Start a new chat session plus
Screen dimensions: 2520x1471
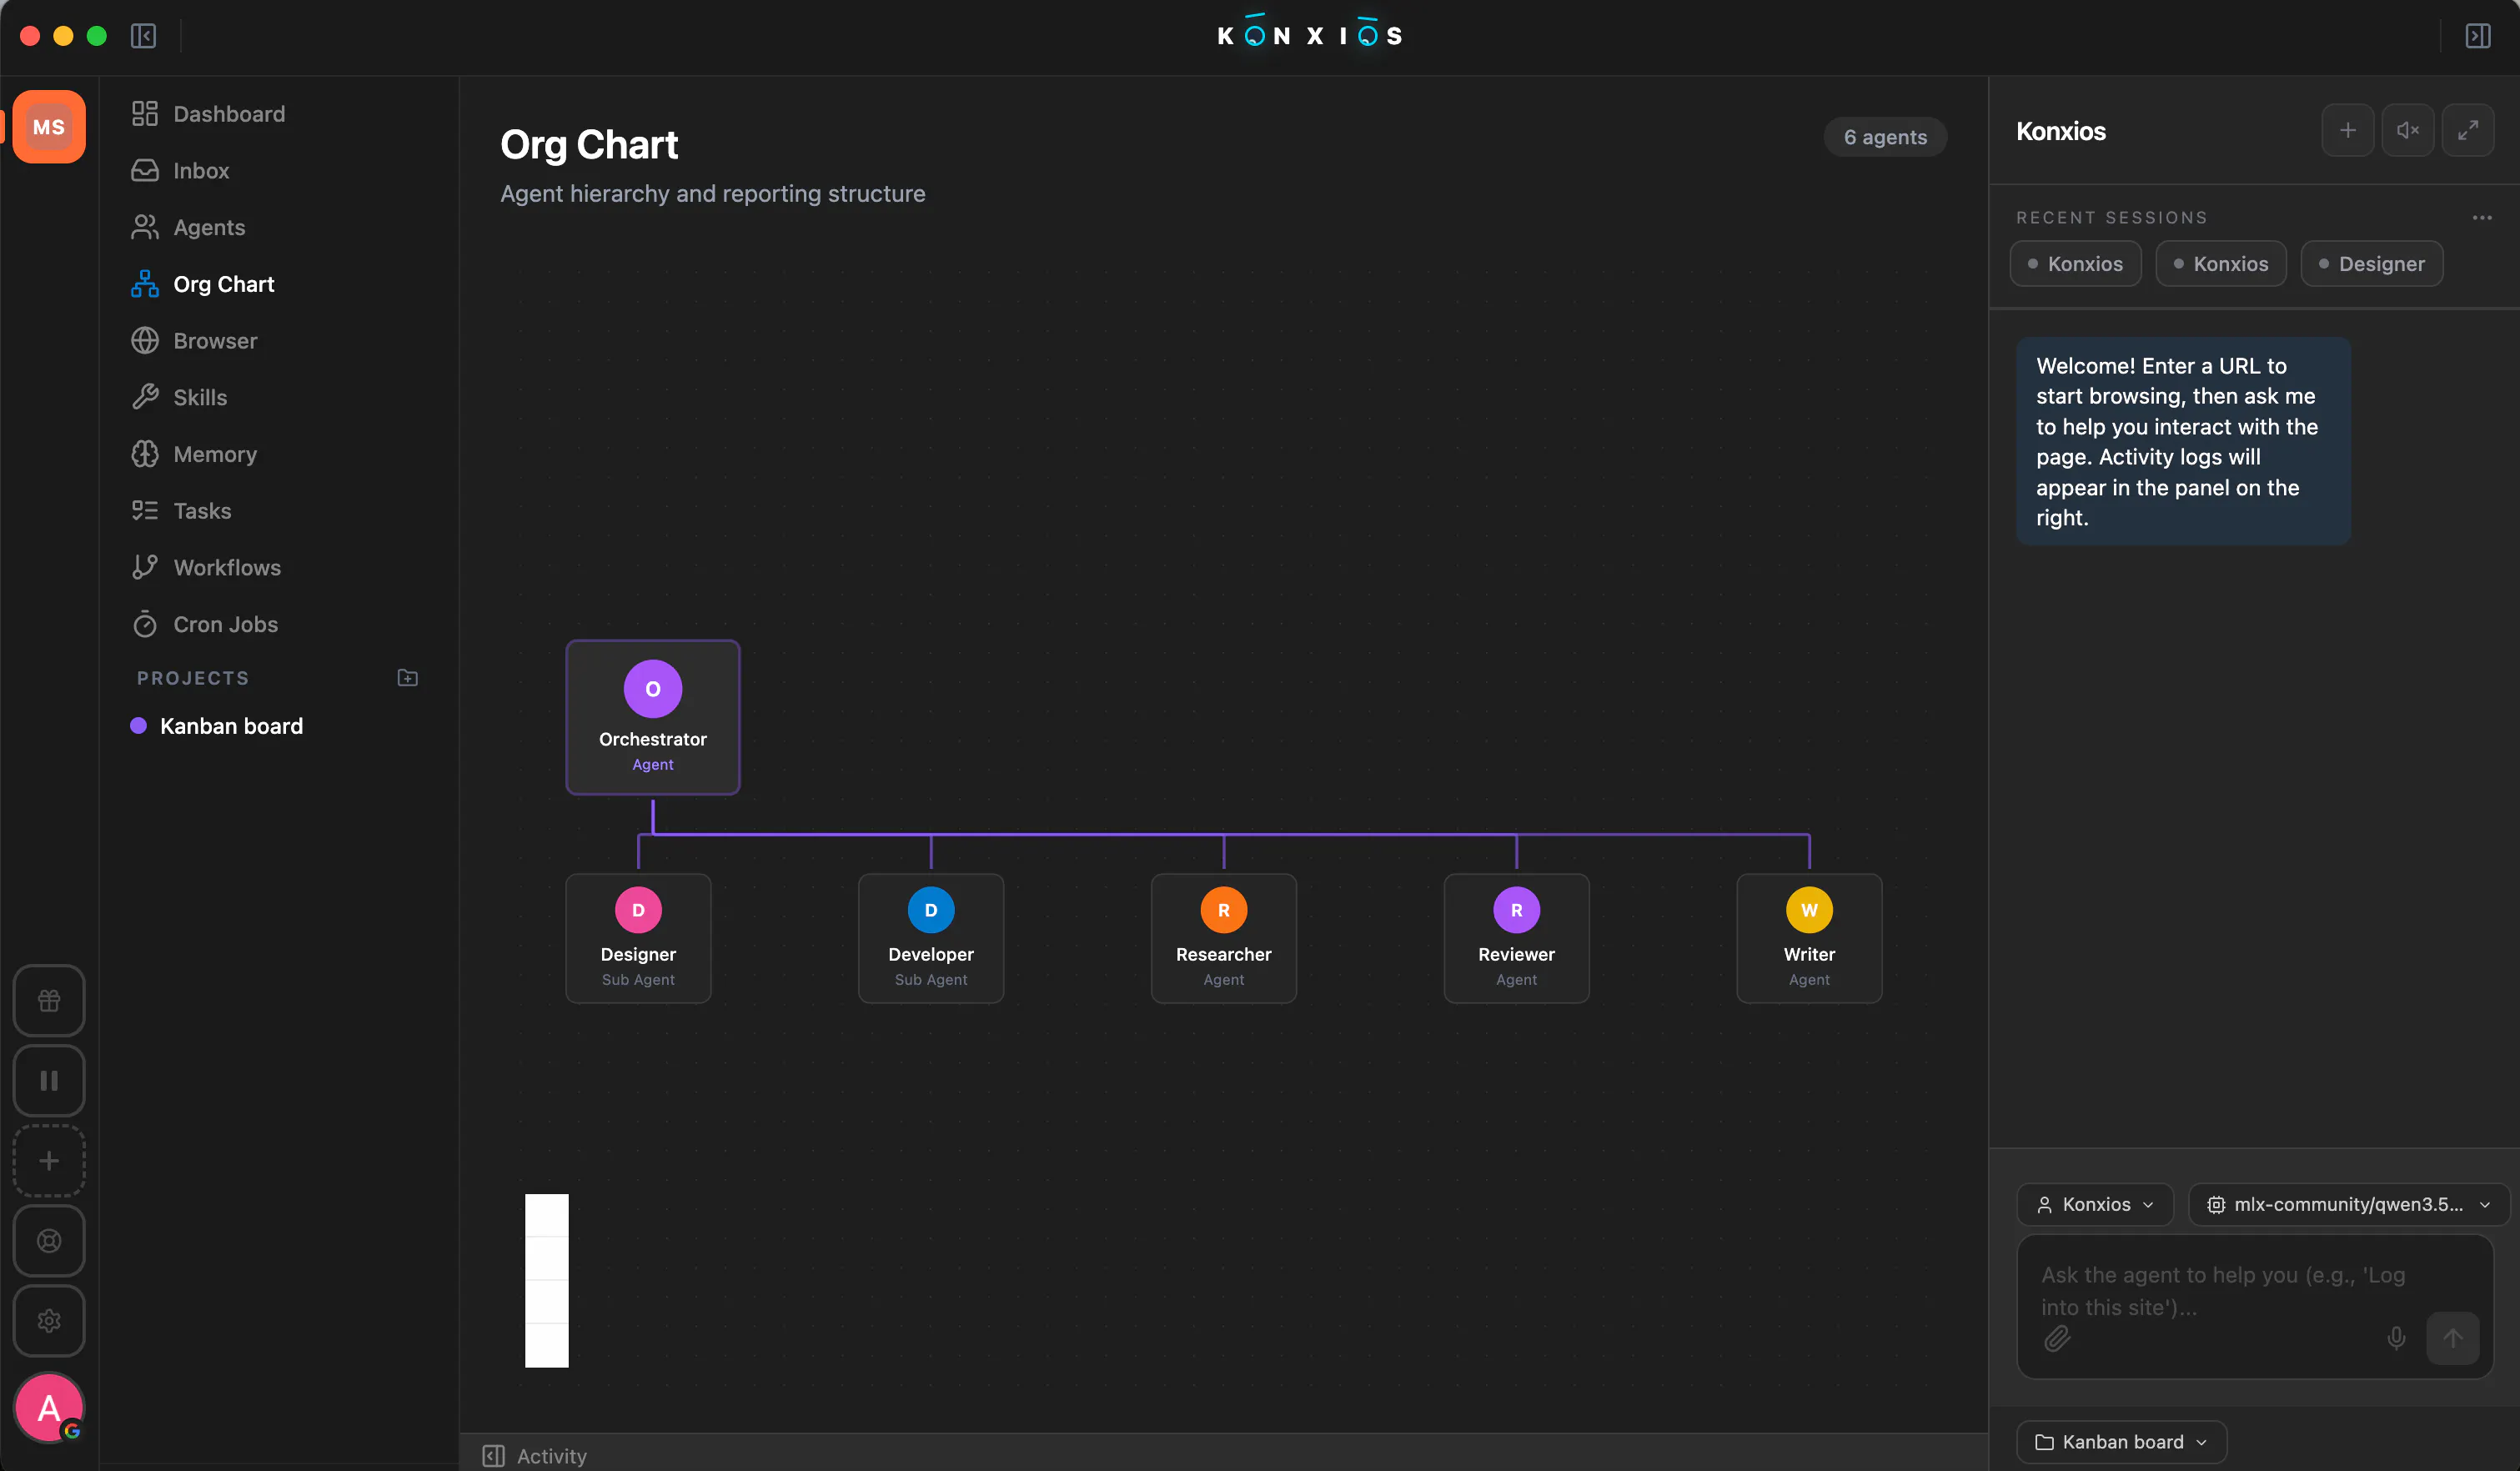click(2348, 130)
